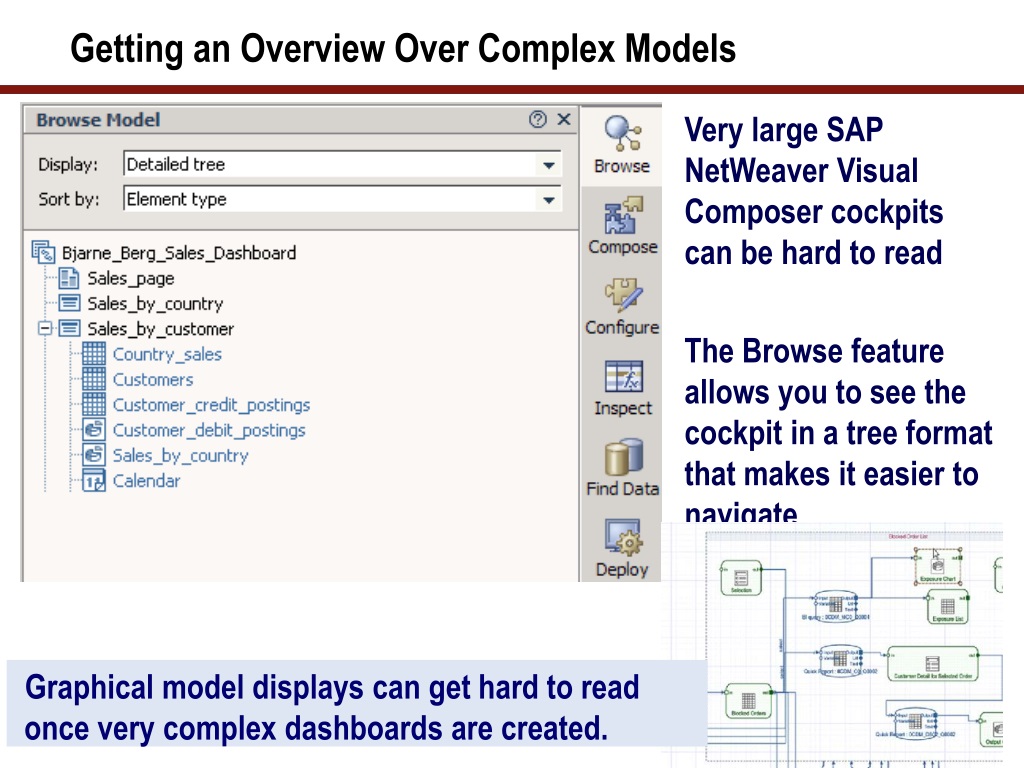Click the table icon beside Customer_credit_postings

pos(94,405)
